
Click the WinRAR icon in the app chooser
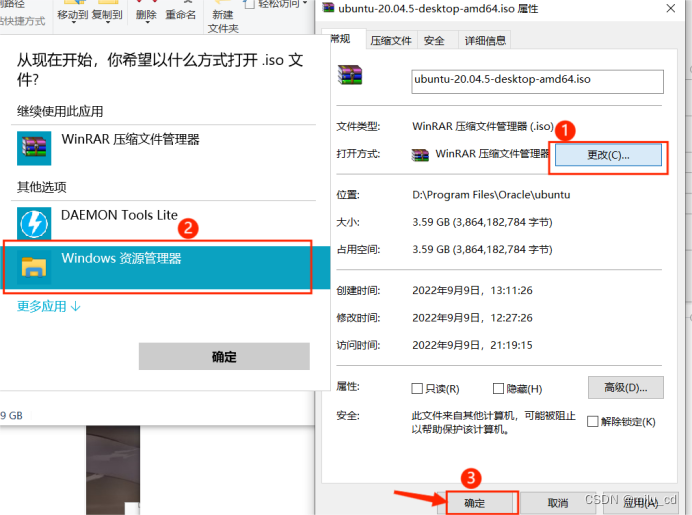pos(34,148)
